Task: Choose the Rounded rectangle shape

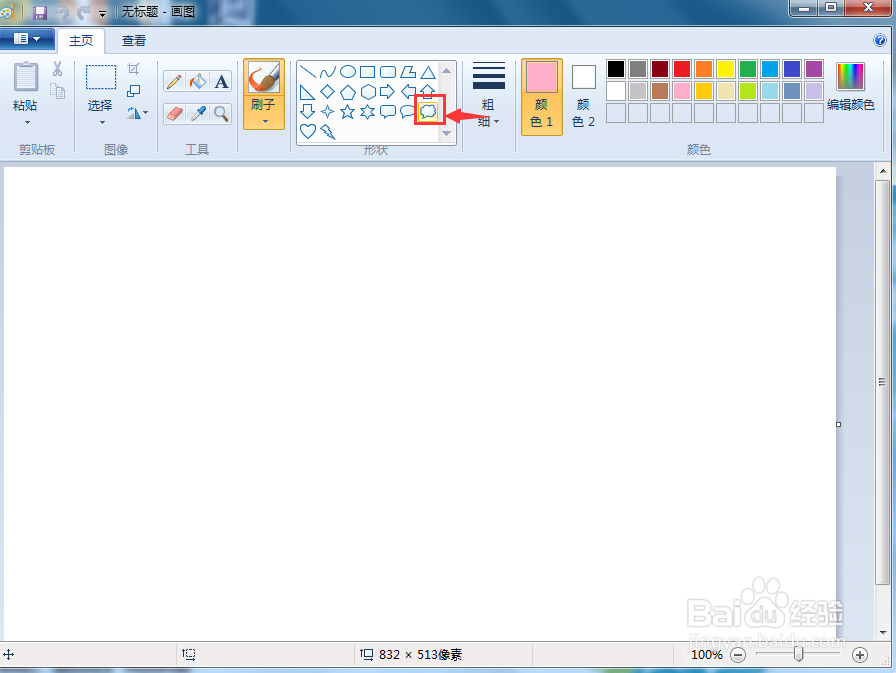Action: [x=388, y=72]
